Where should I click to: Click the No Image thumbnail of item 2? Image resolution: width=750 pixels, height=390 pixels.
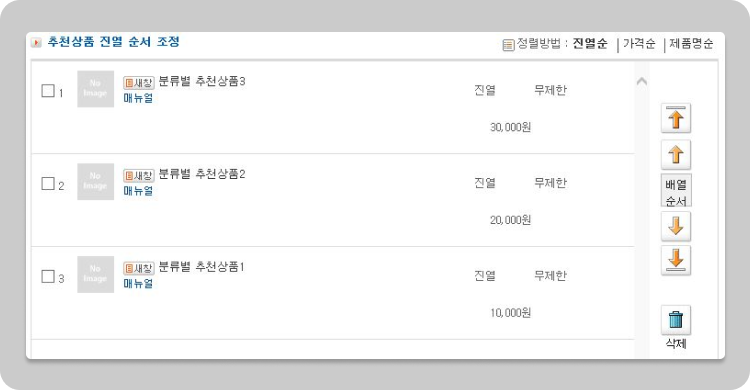pyautogui.click(x=96, y=182)
